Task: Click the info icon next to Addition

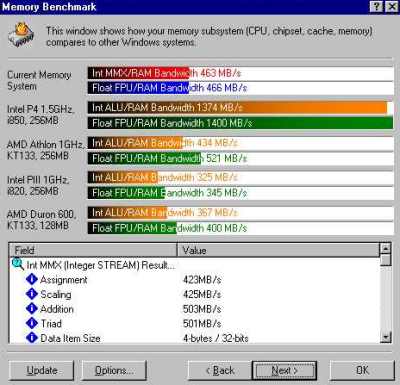Action: pos(32,309)
